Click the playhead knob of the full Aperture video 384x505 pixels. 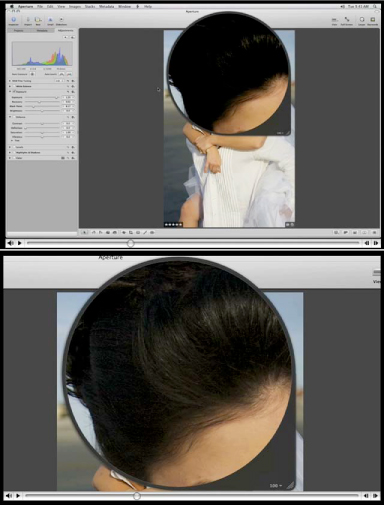131,243
